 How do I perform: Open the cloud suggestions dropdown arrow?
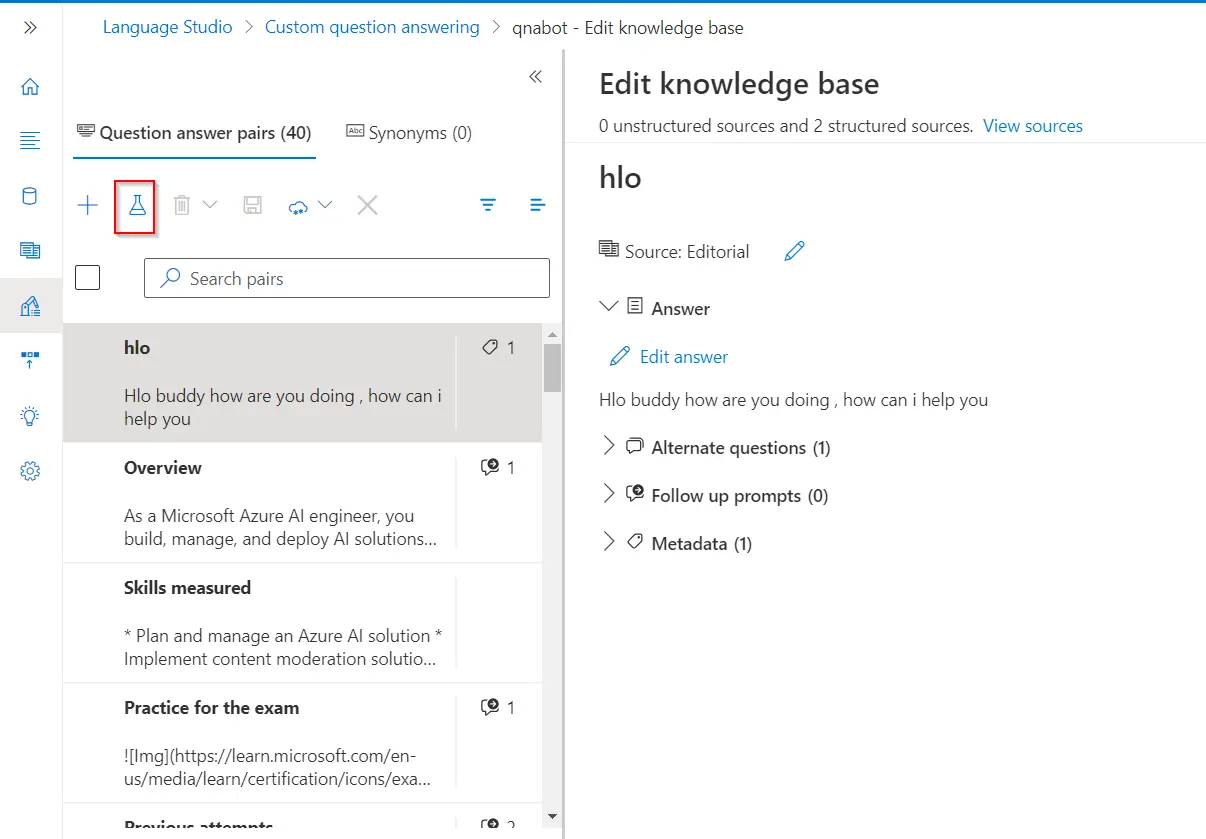[325, 206]
